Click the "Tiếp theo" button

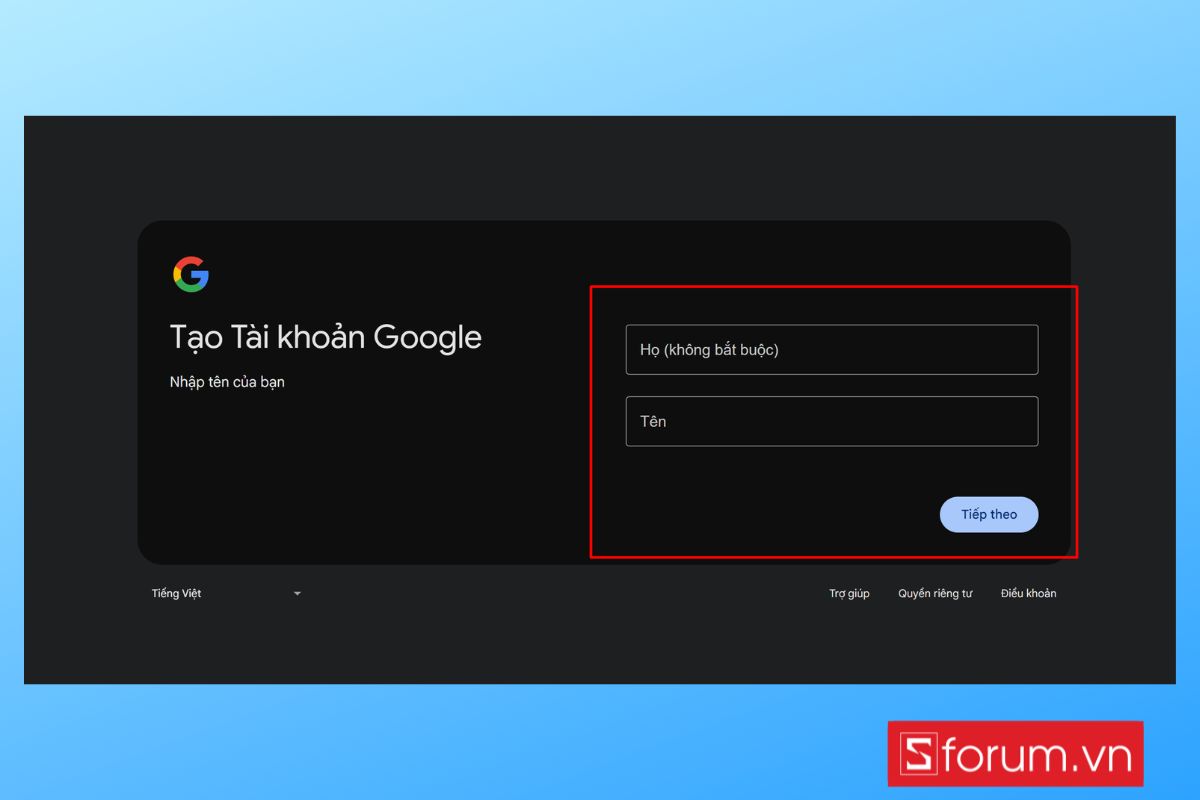tap(989, 514)
